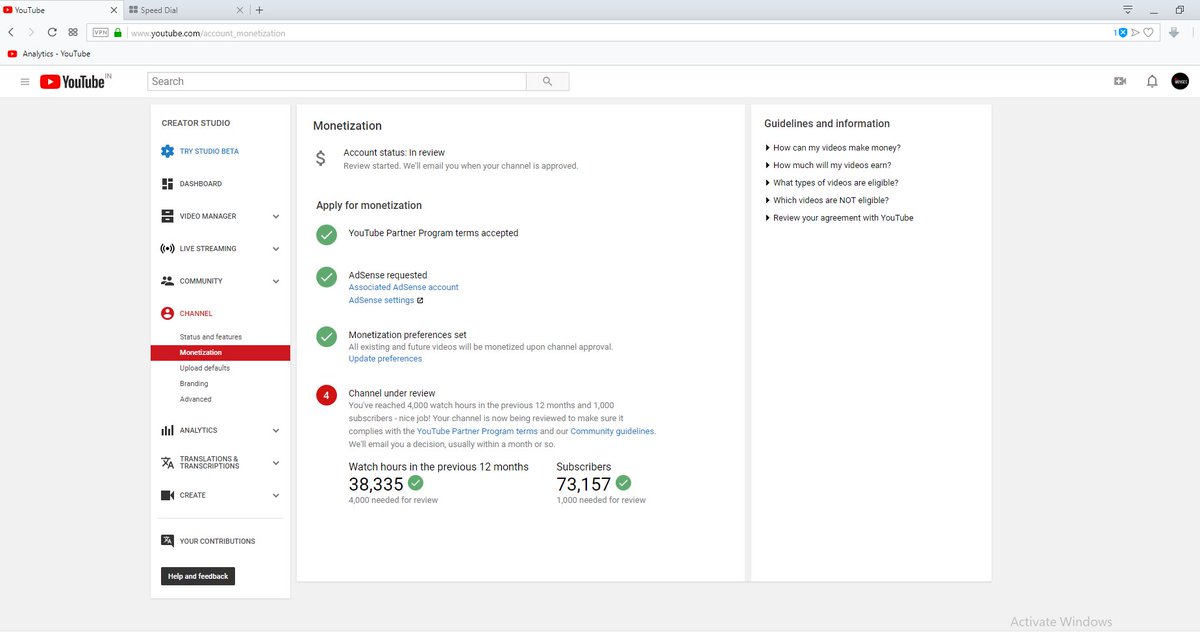Viewport: 1200px width, 632px height.
Task: Click the dollar sign account status icon
Action: [320, 158]
